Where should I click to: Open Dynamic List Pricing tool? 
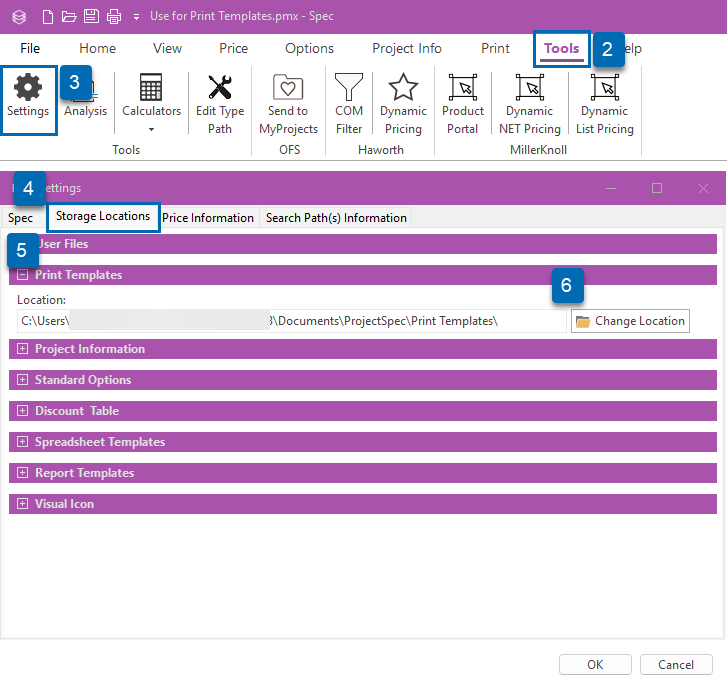tap(605, 104)
